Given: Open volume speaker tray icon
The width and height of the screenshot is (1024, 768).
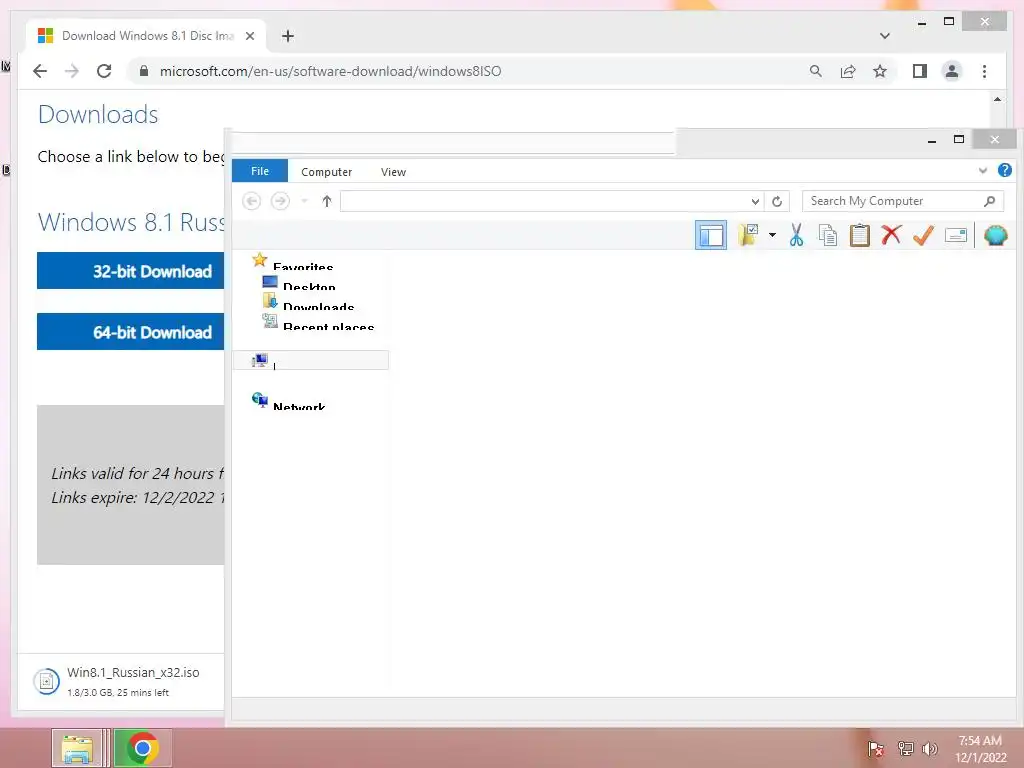Looking at the screenshot, I should point(930,748).
